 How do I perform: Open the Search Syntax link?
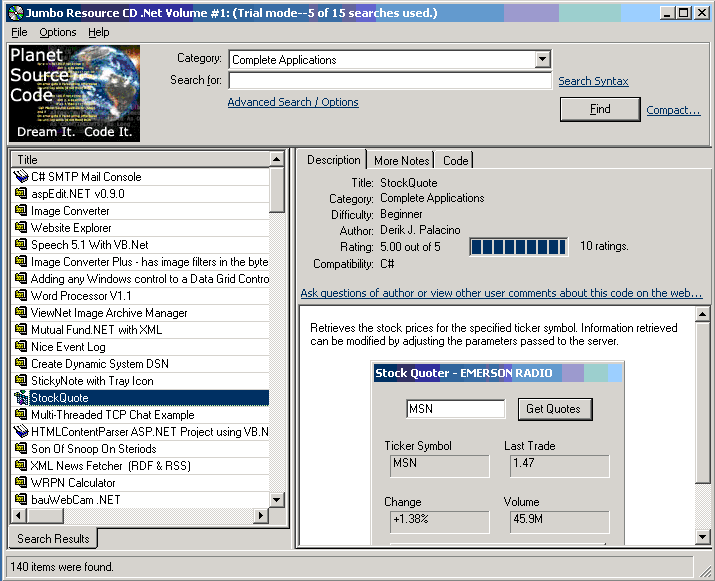[x=593, y=81]
